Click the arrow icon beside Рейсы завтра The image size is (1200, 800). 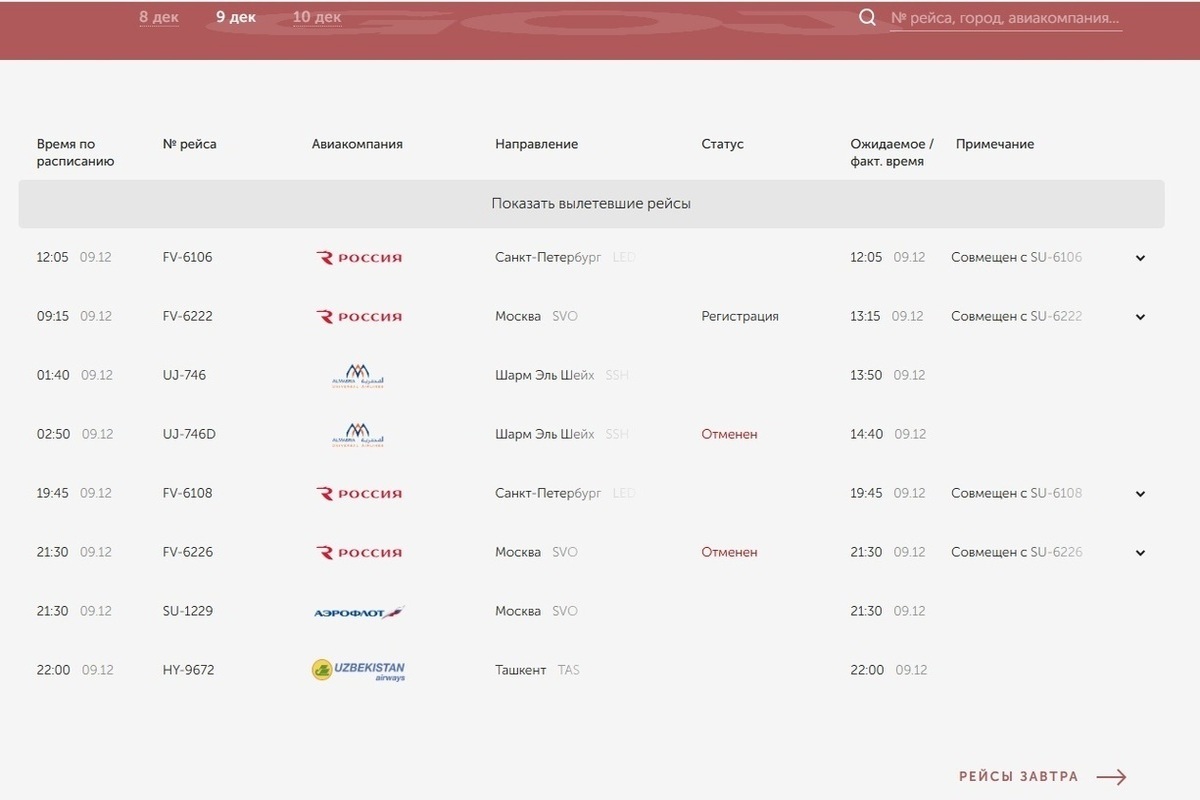tap(1111, 777)
